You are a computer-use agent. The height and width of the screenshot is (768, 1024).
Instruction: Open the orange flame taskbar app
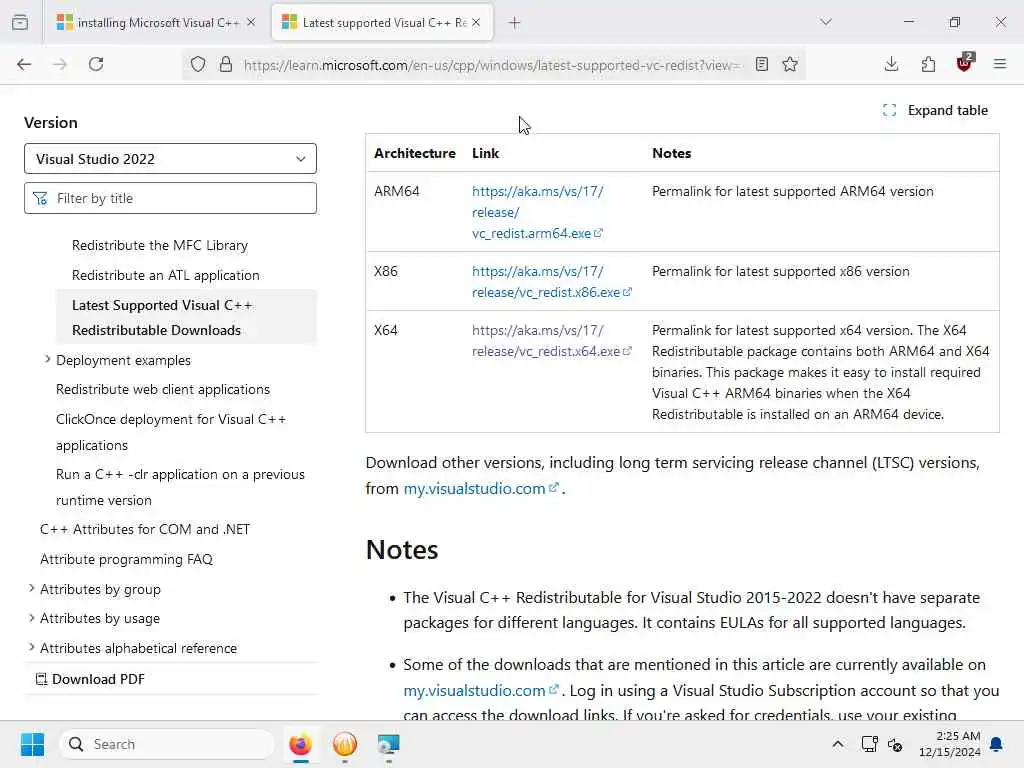point(345,744)
